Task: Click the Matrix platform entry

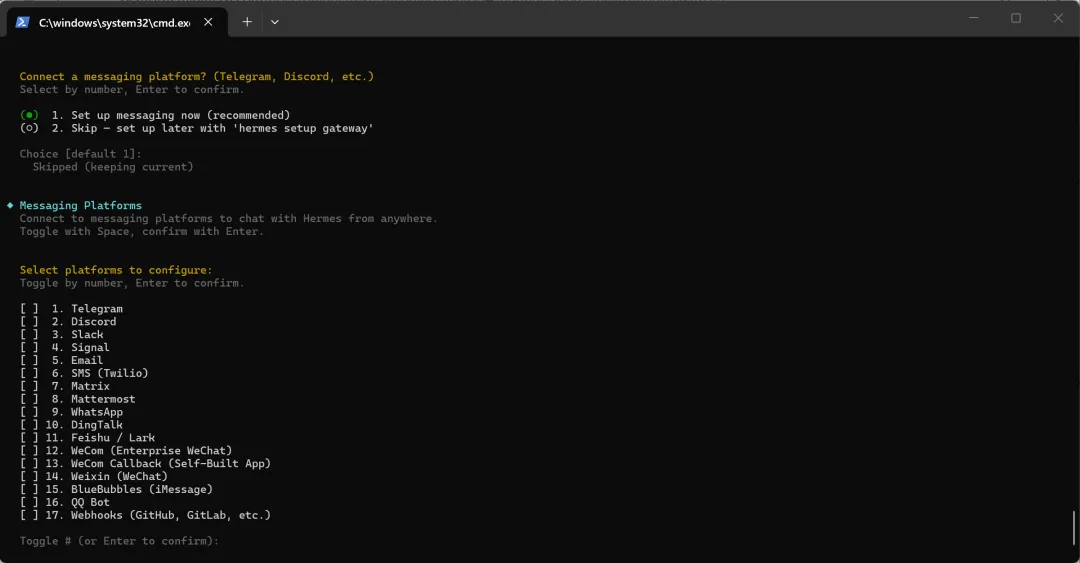Action: tap(90, 386)
